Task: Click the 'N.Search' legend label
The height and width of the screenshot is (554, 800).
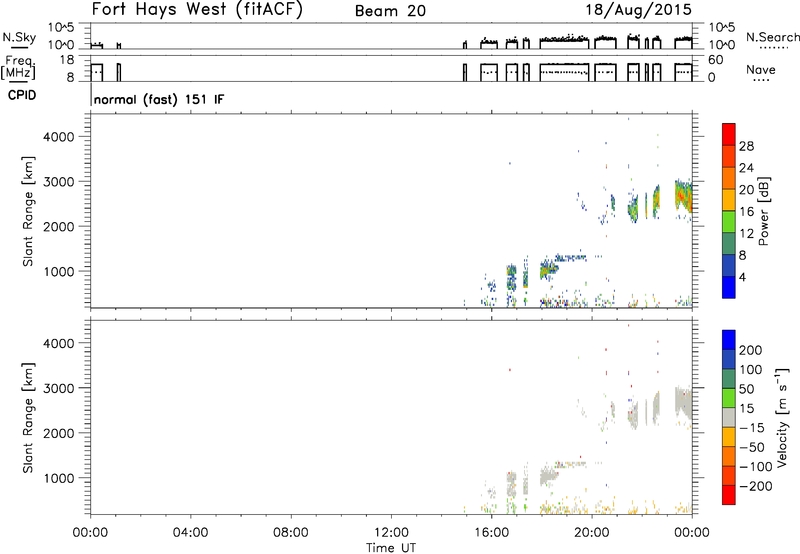Action: 772,37
